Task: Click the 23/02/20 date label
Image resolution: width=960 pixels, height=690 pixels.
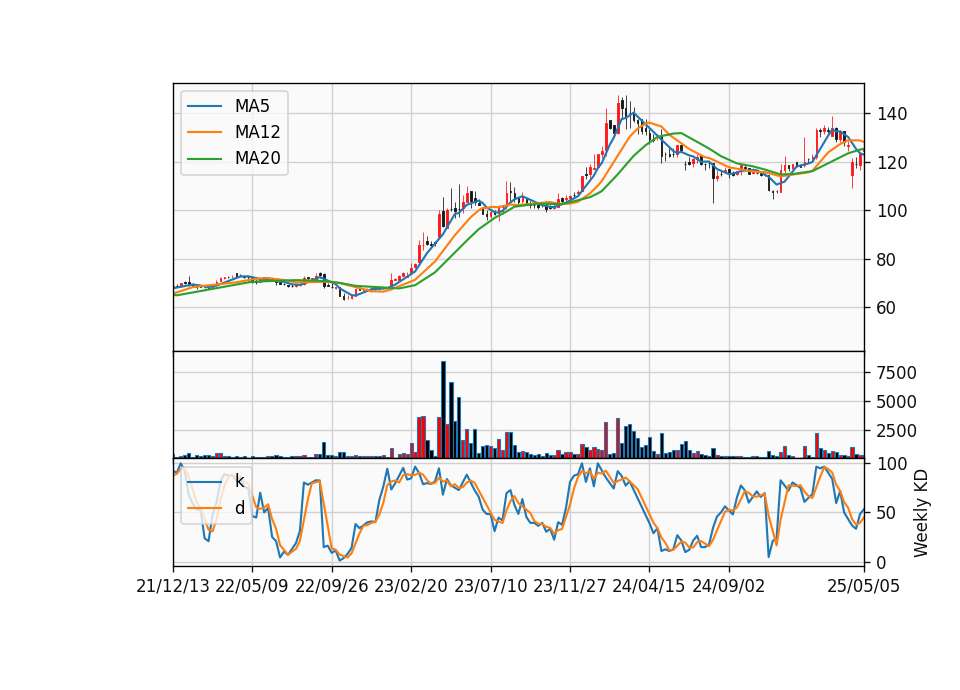Action: (x=411, y=587)
